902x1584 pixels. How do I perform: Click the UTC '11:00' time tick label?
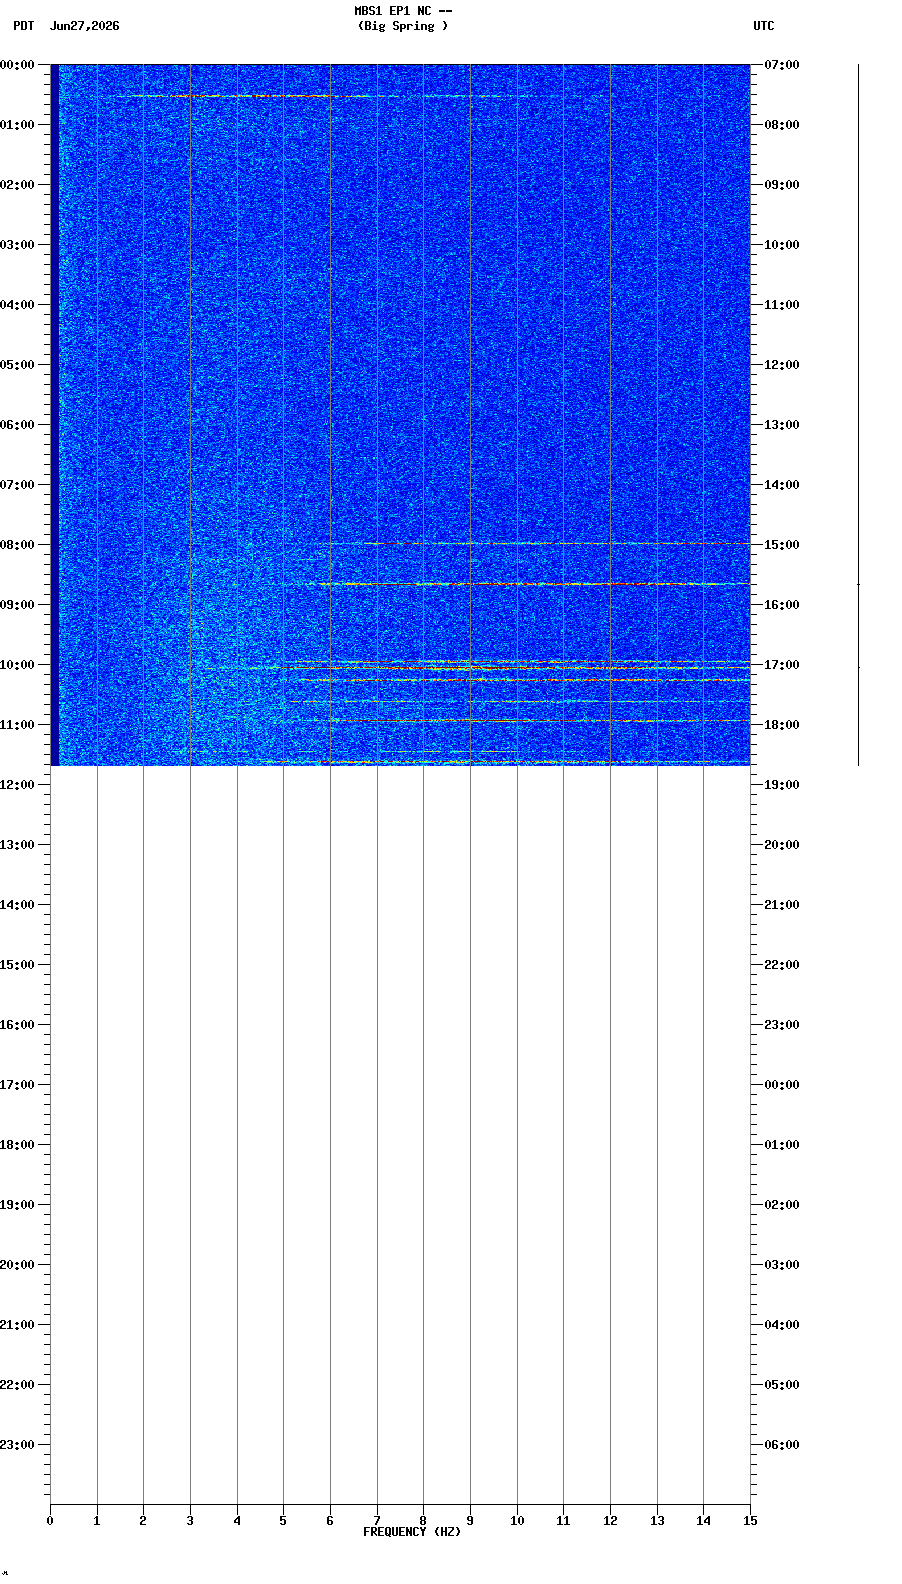782,305
